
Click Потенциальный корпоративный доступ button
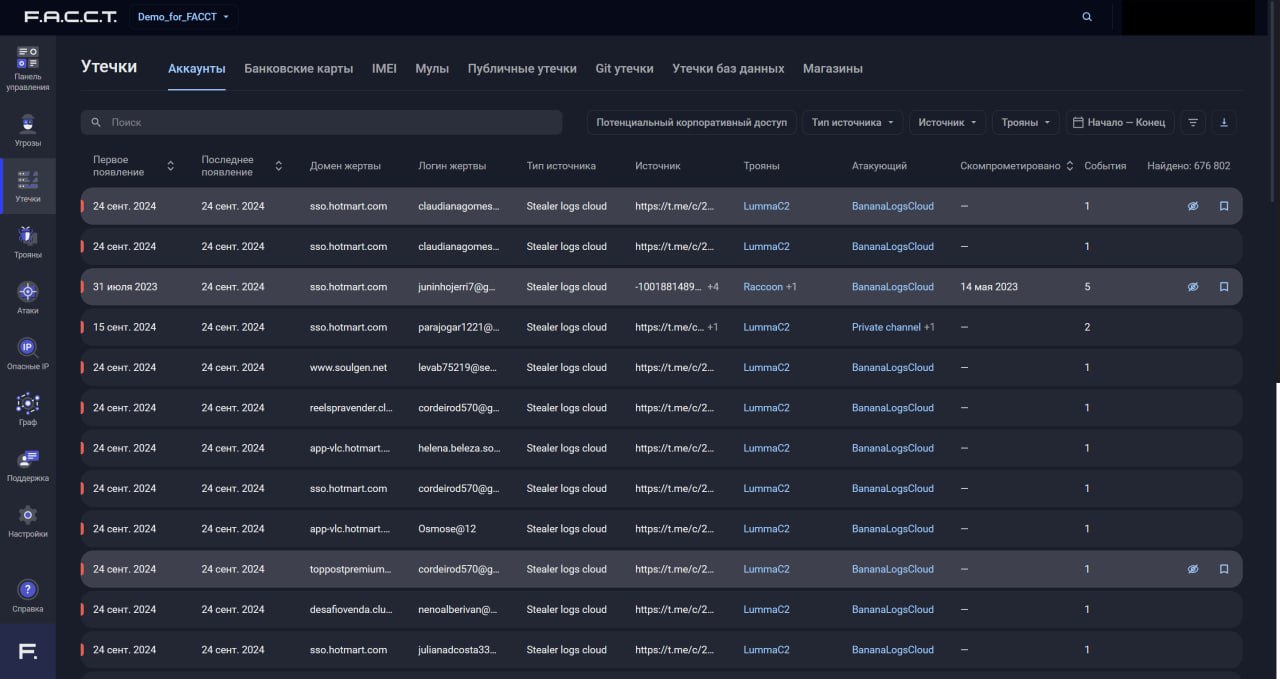[691, 122]
